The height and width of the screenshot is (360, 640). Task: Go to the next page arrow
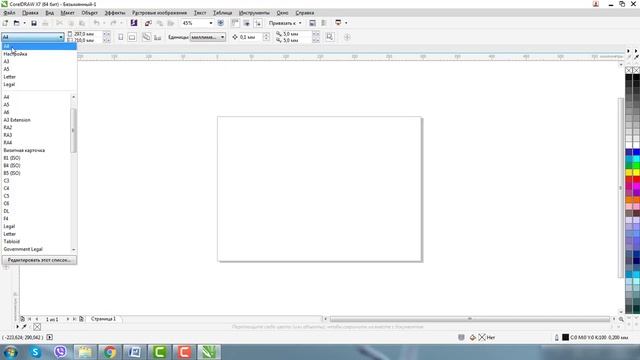click(x=68, y=319)
